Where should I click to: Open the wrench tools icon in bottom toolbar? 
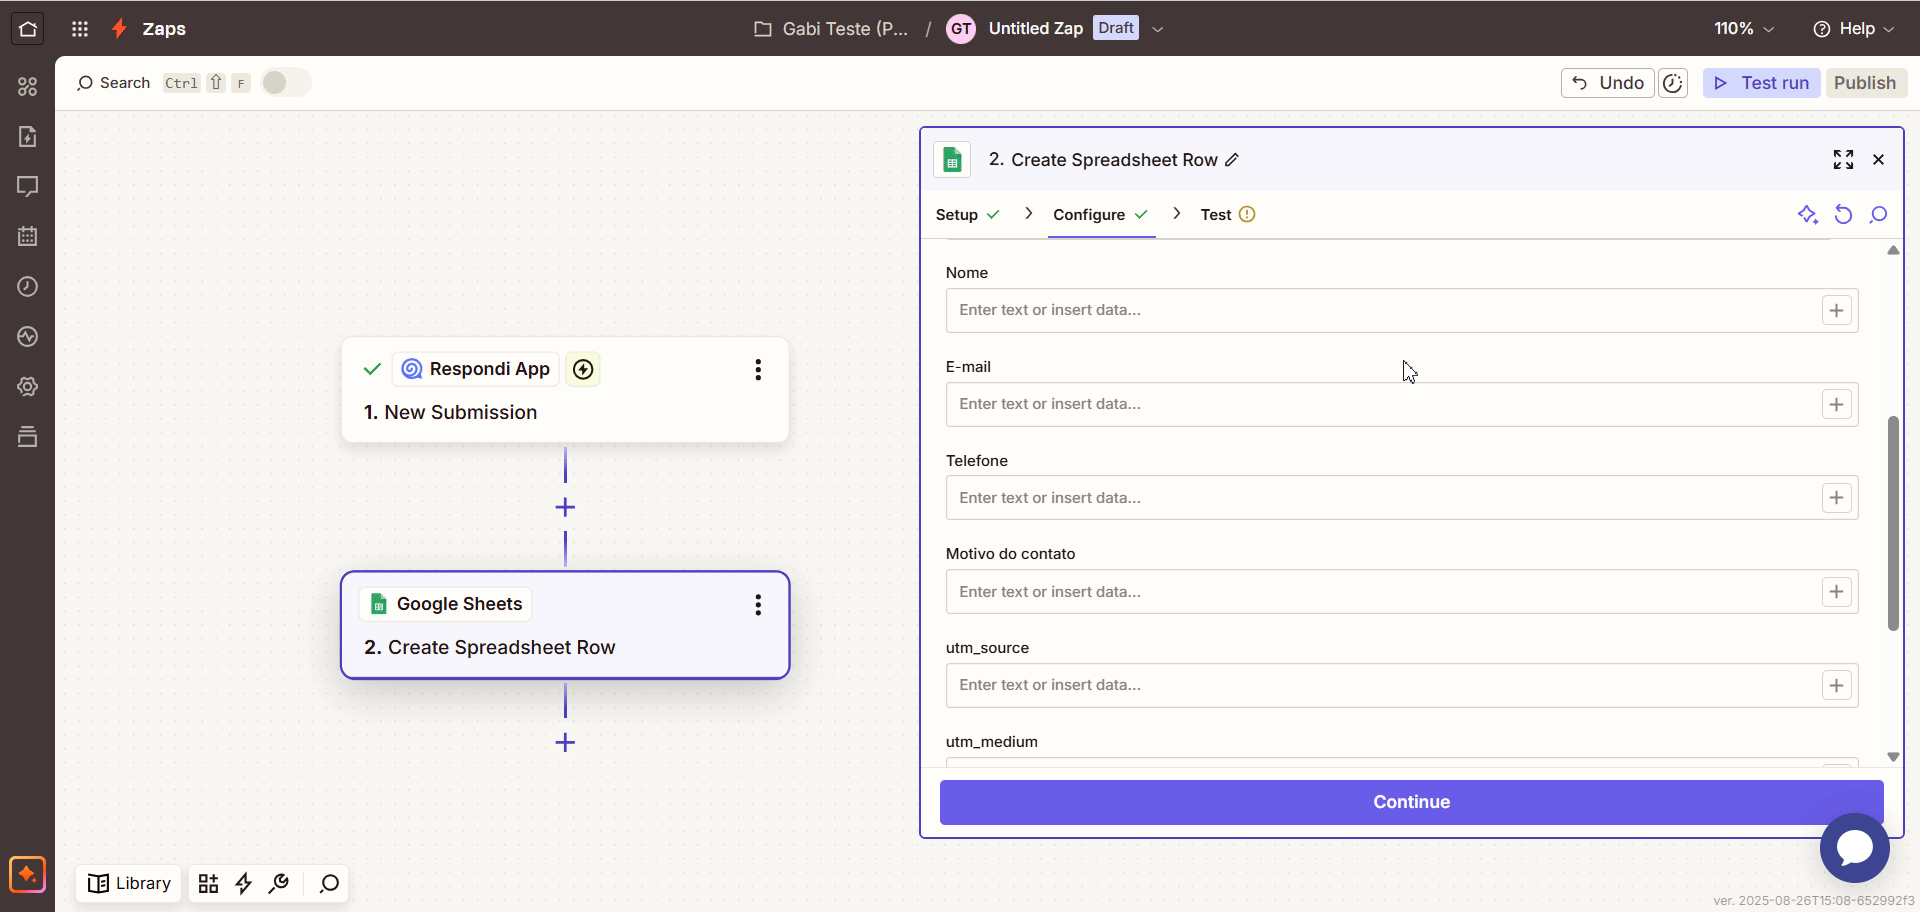click(279, 884)
